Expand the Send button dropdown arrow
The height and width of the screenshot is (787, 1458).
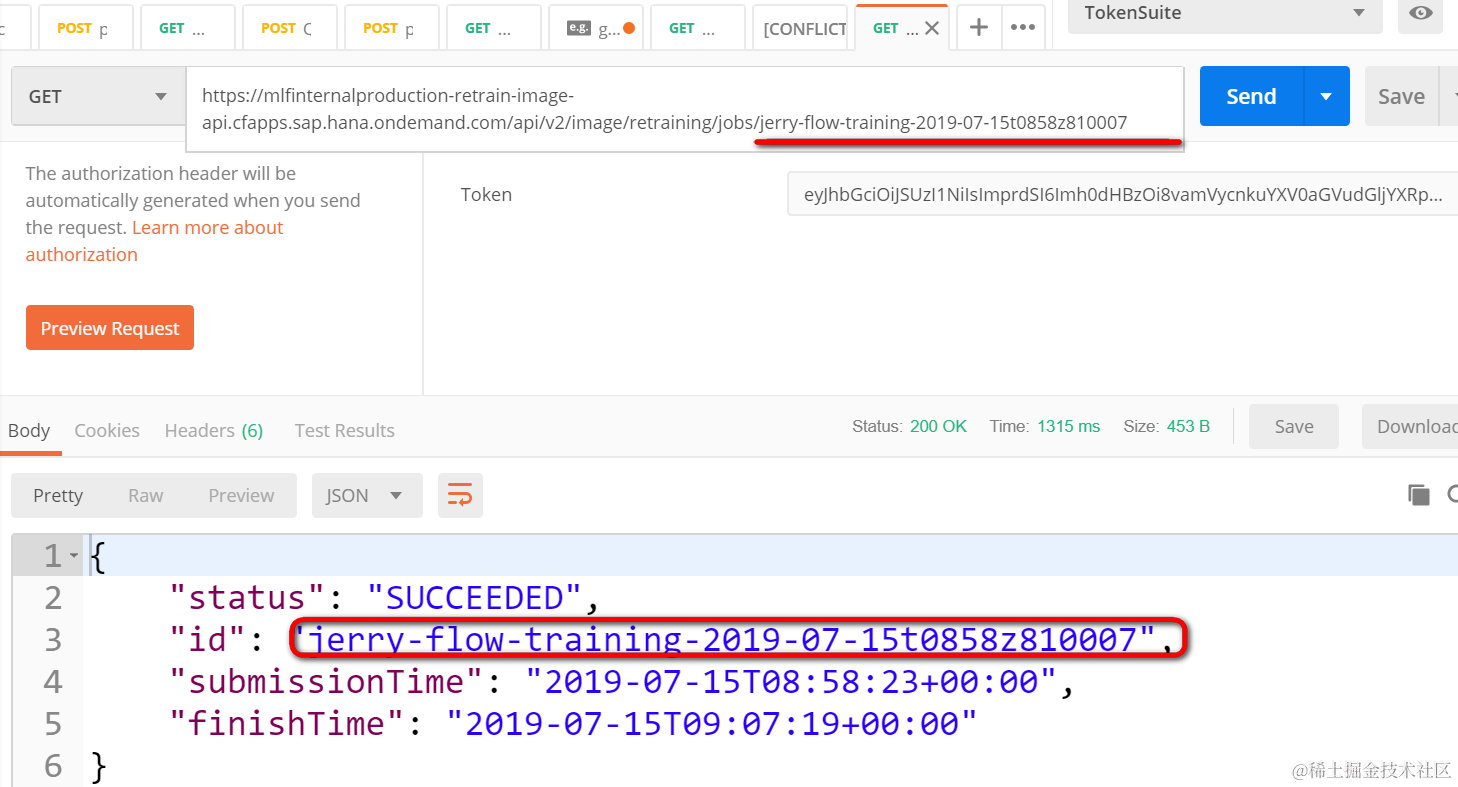click(x=1326, y=97)
